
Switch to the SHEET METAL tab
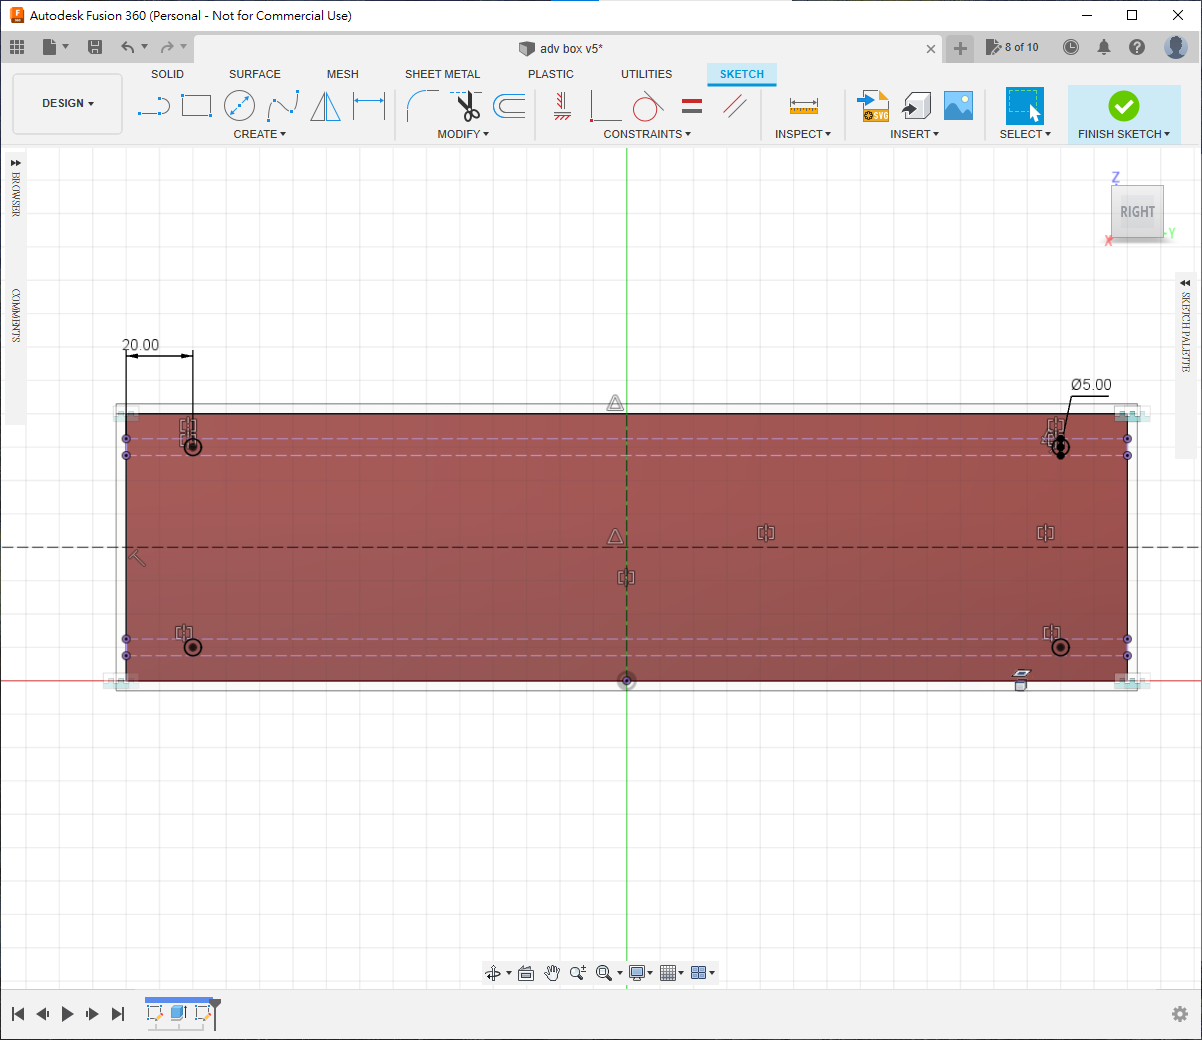442,74
